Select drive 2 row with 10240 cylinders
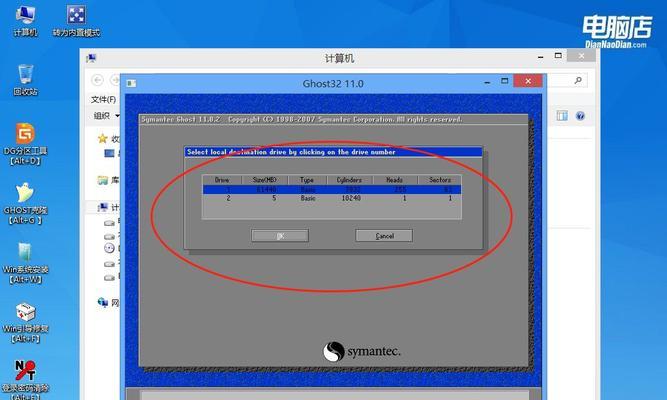The width and height of the screenshot is (667, 400). coord(332,198)
